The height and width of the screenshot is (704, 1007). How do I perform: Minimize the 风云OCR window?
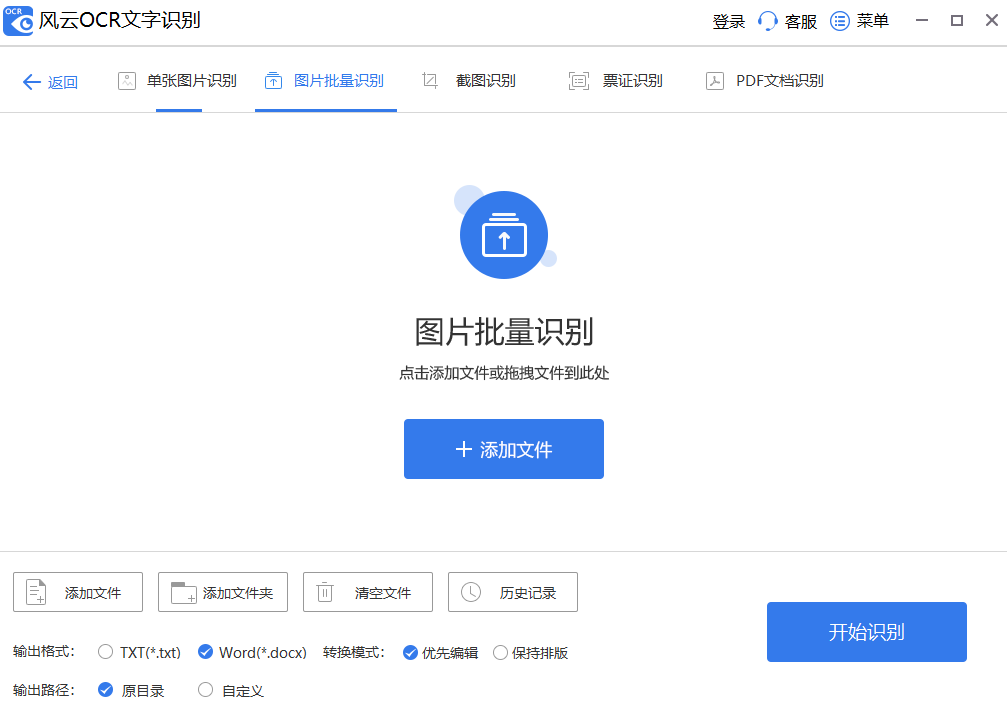tap(922, 21)
